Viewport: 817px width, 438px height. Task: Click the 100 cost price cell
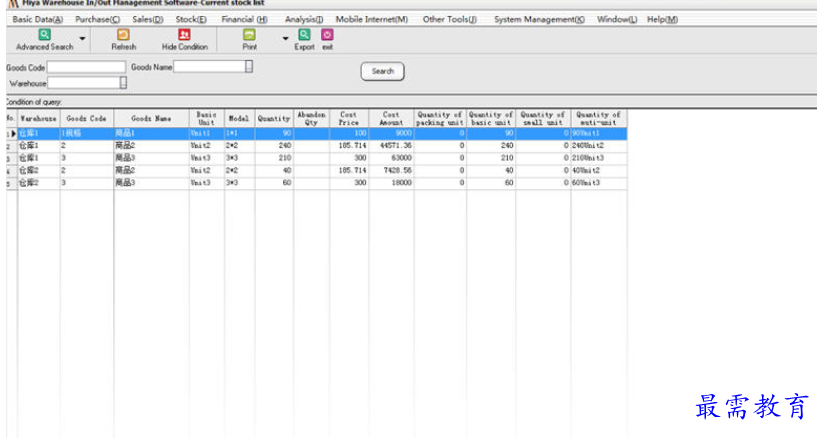tap(349, 133)
